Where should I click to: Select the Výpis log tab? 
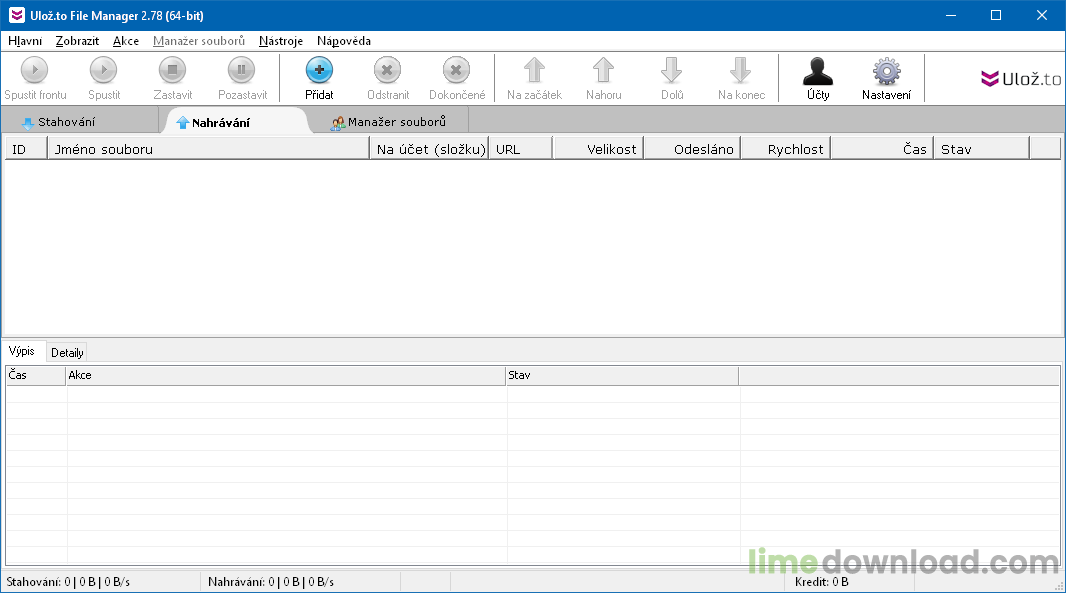(22, 351)
